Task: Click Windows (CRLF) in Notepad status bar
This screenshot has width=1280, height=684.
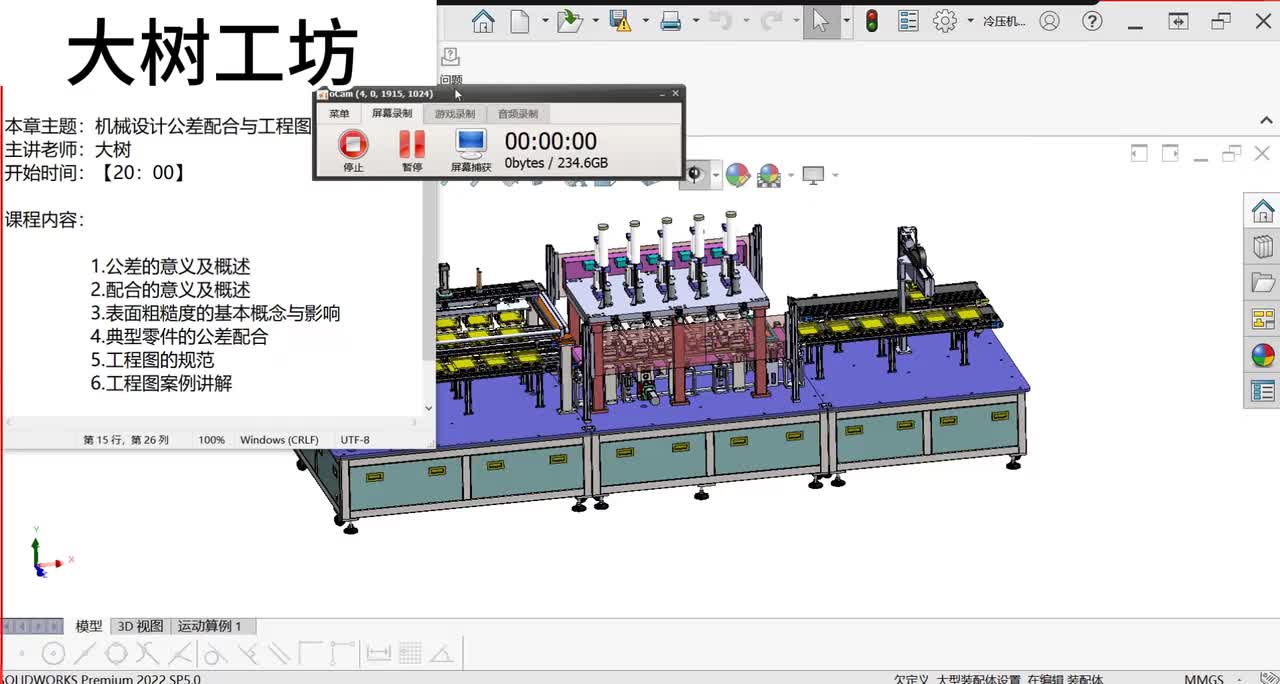Action: 279,440
